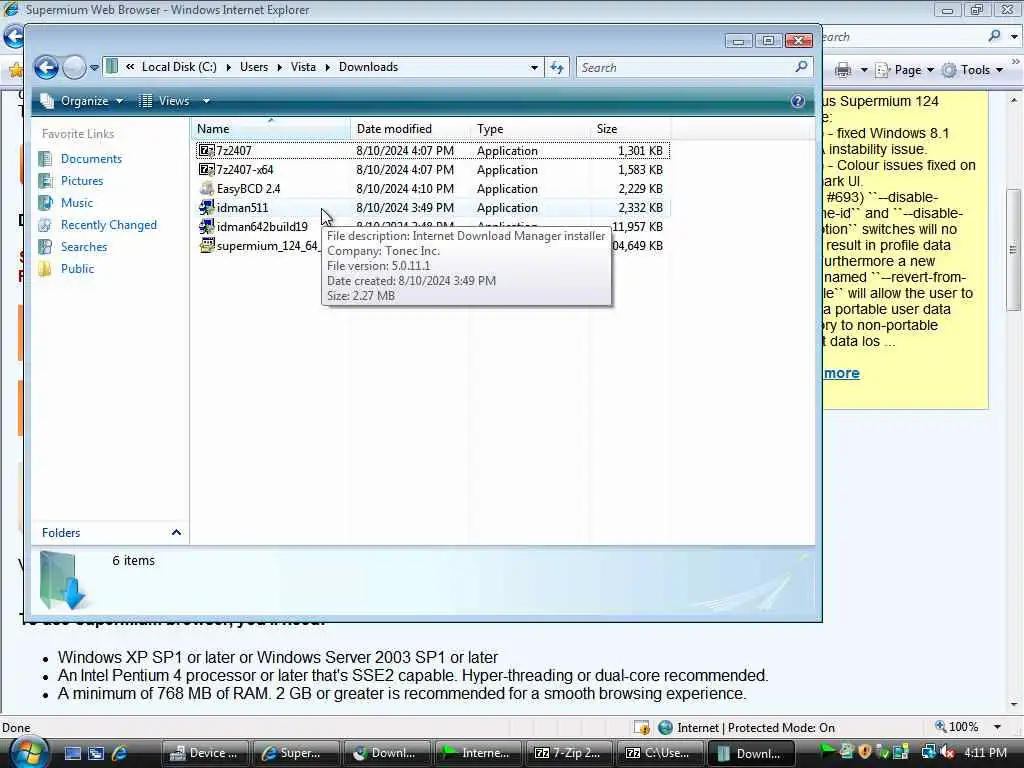Click the muted volume tray icon

(x=947, y=753)
